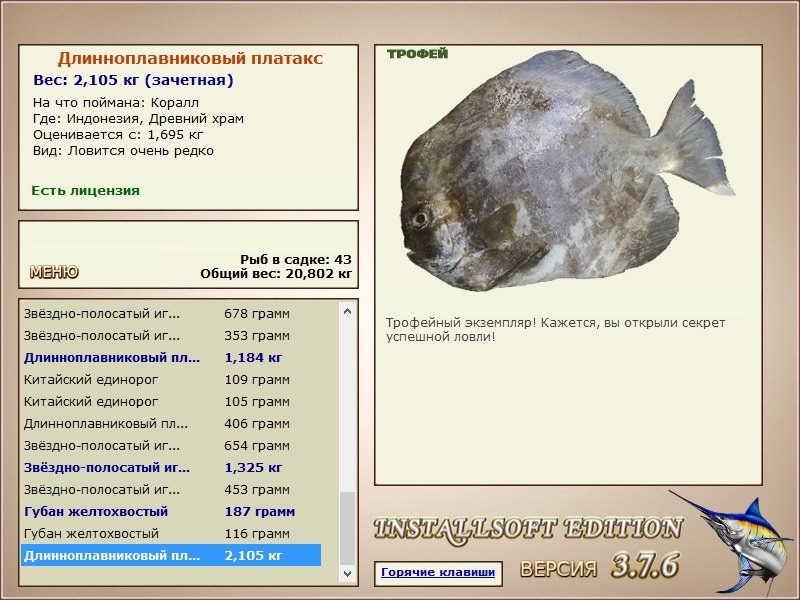Viewport: 800px width, 600px height.
Task: Select the Звёздно-полосатый row weighing 353 грамм
Action: coord(171,336)
